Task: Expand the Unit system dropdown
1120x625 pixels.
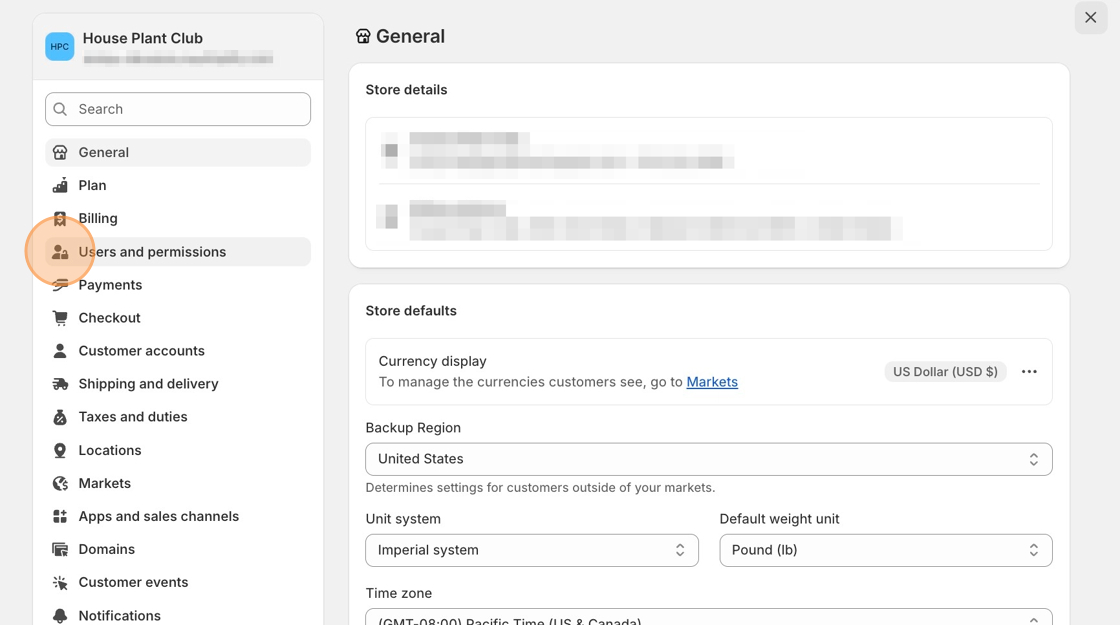Action: click(x=531, y=550)
